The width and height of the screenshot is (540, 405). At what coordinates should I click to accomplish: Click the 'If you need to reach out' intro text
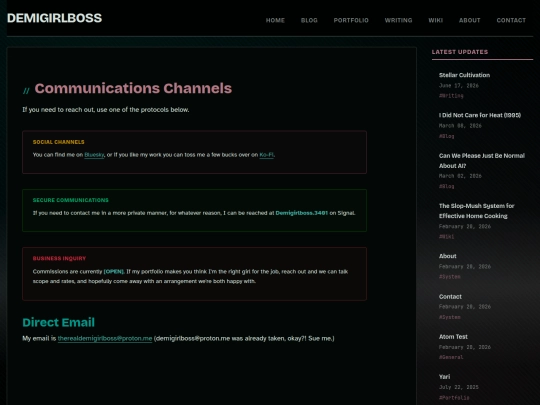tap(106, 110)
